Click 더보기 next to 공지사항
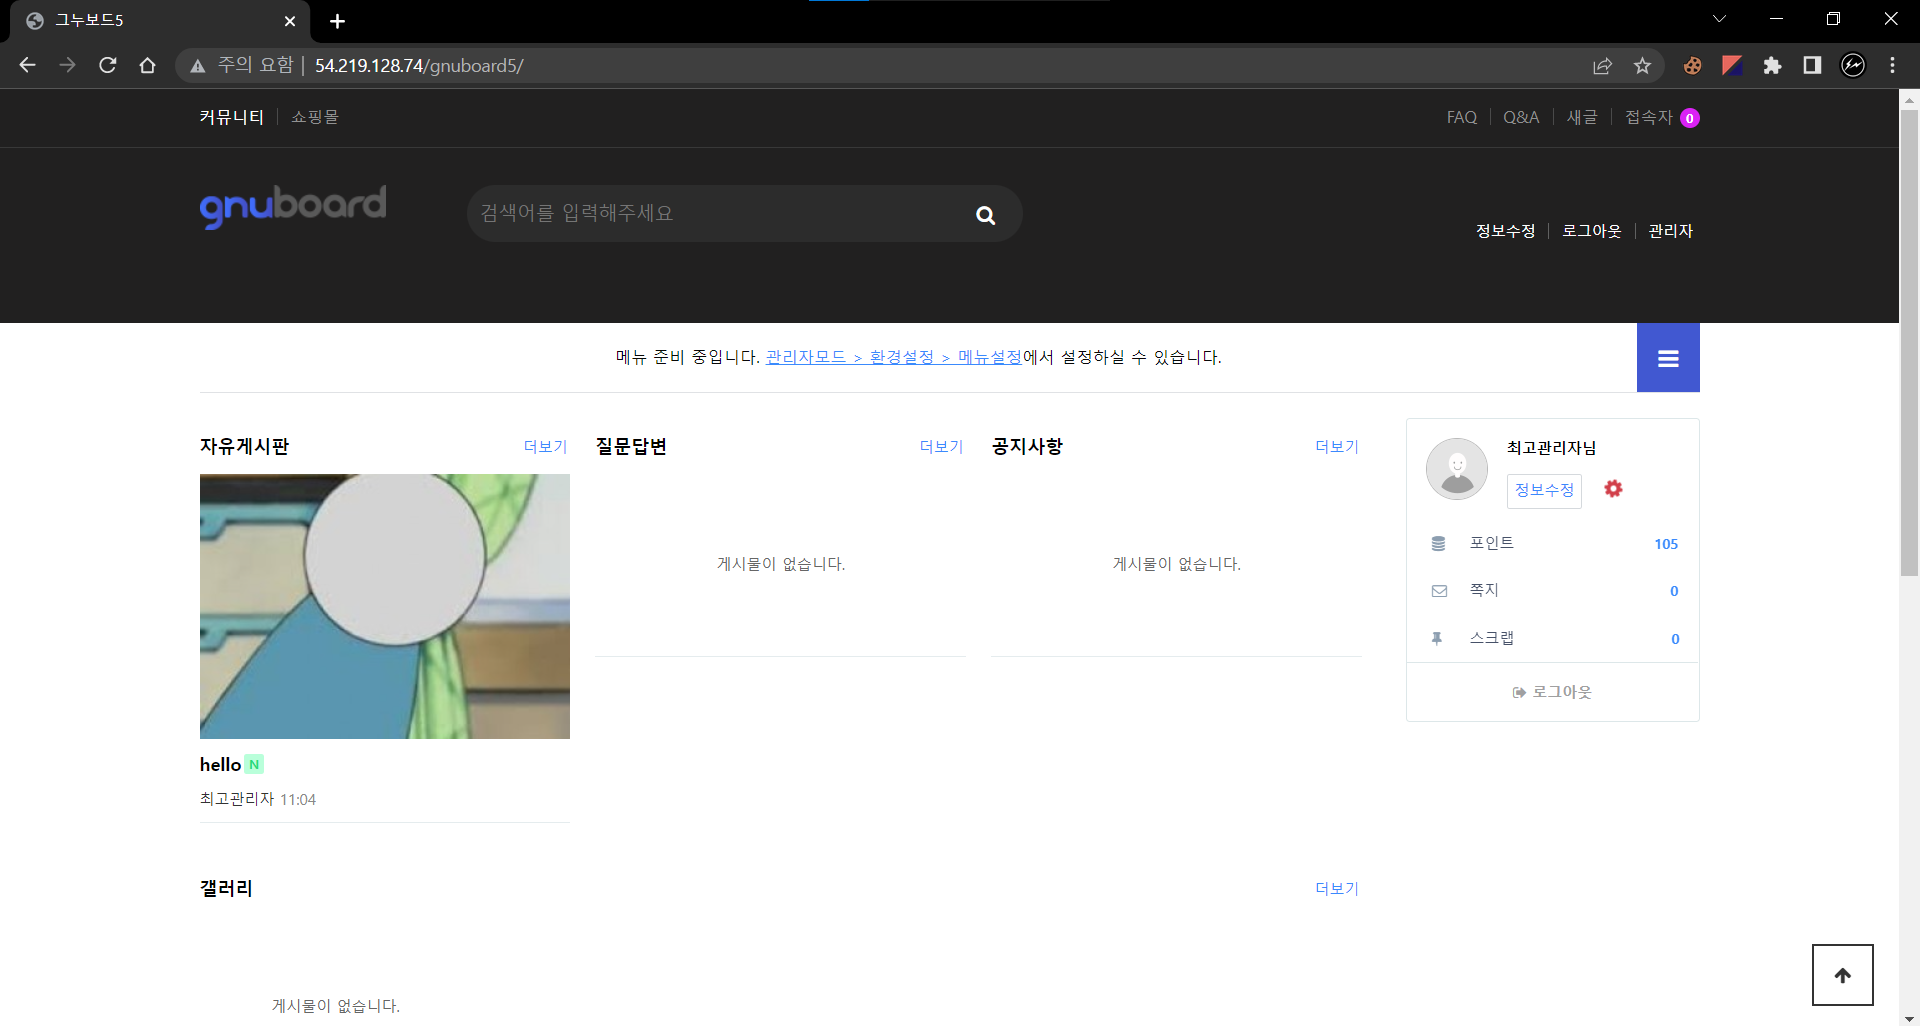Viewport: 1920px width, 1026px height. pos(1337,447)
